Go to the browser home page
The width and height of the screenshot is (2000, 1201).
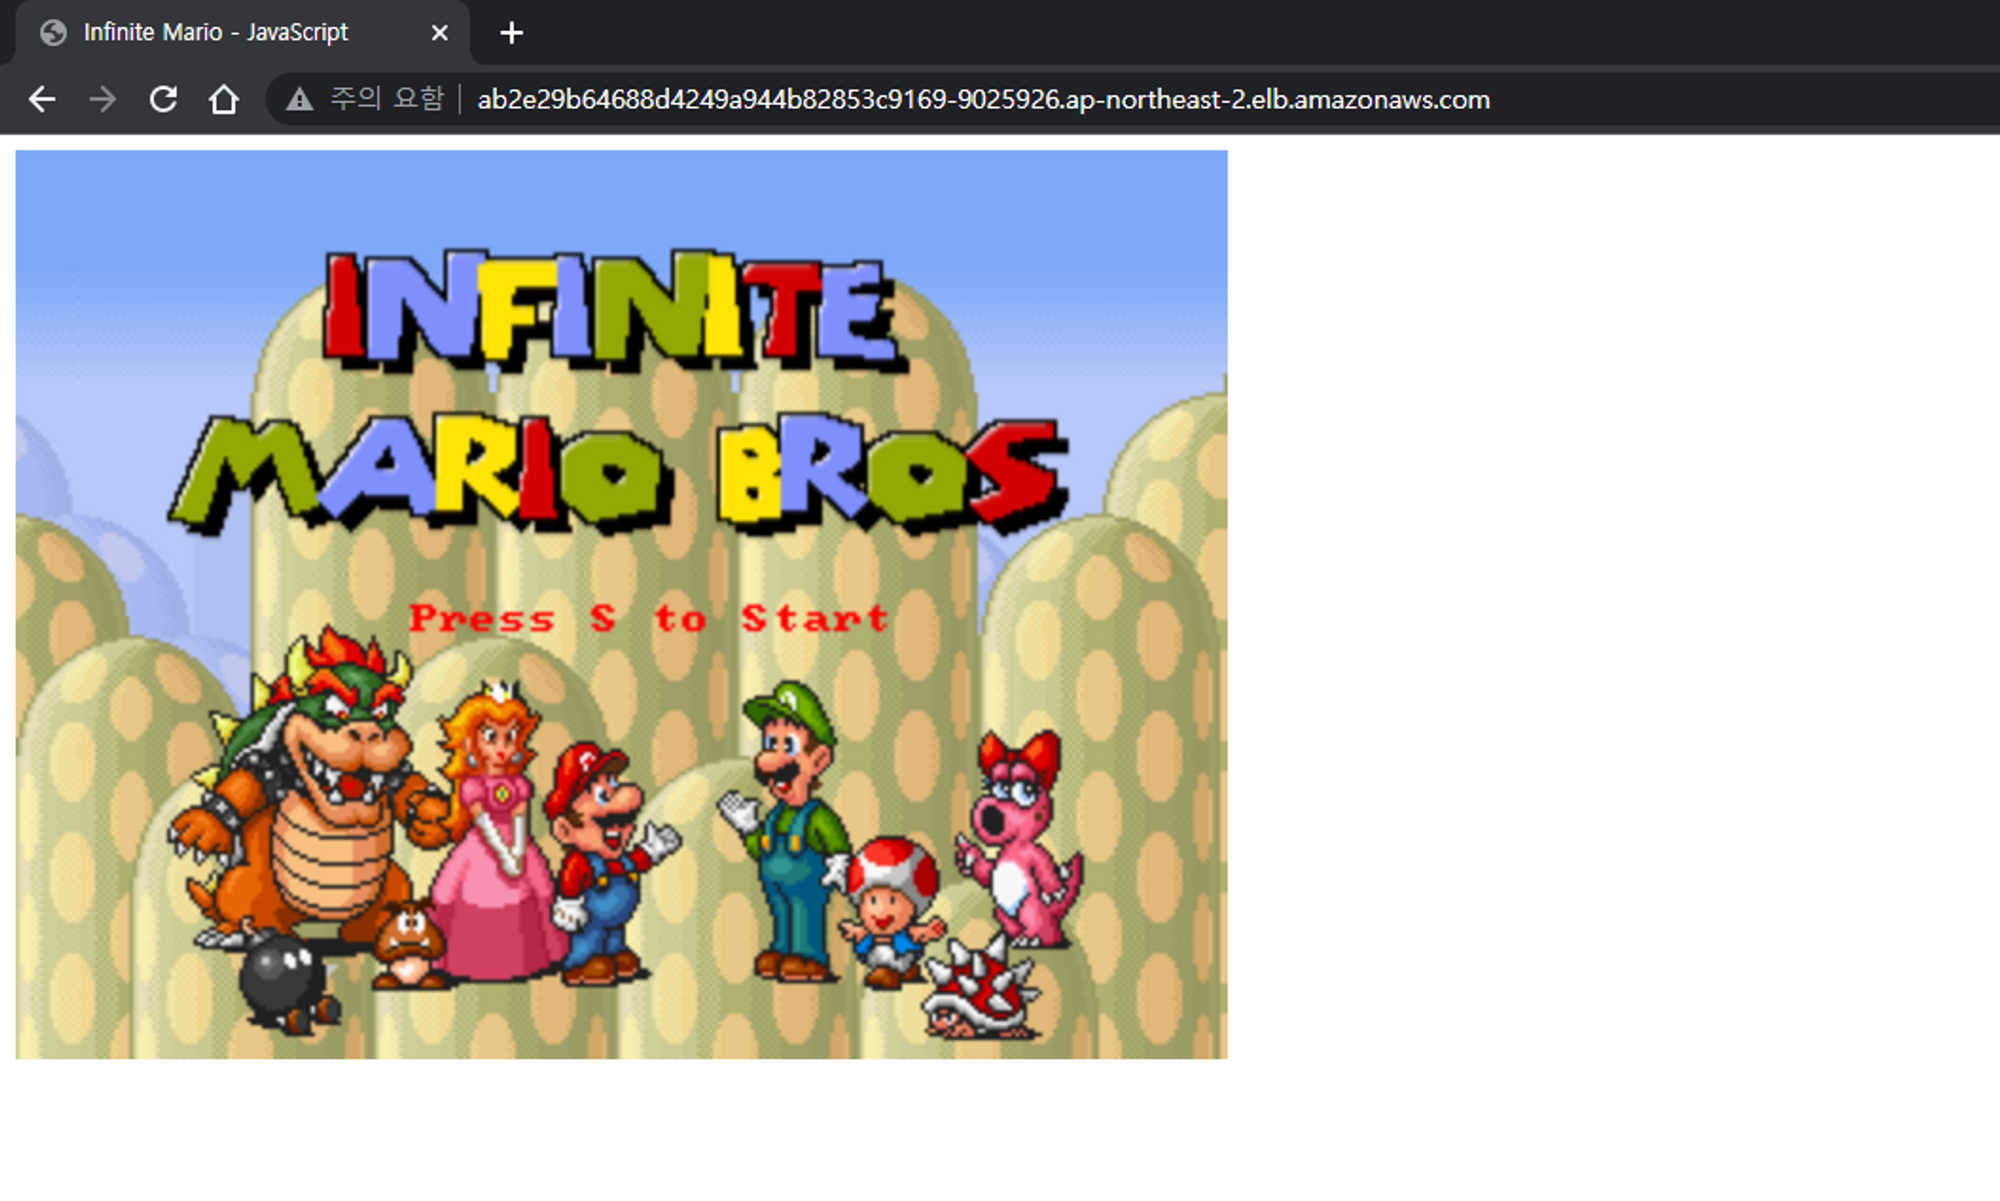pyautogui.click(x=224, y=99)
